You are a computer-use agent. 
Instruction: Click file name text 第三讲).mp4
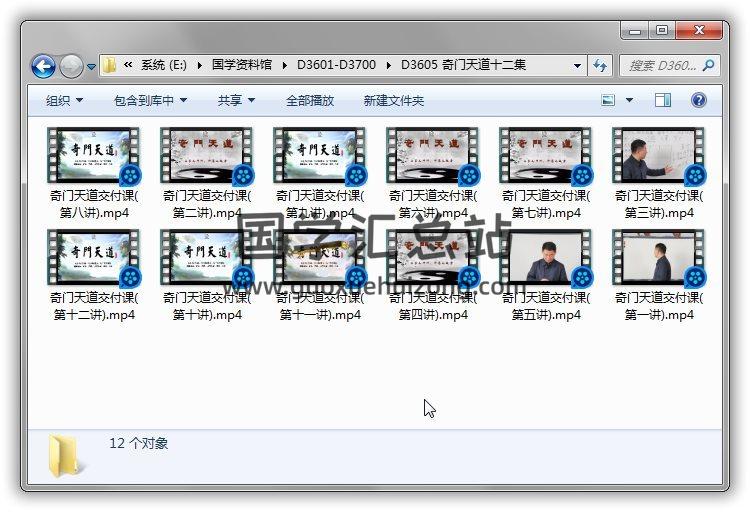659,213
